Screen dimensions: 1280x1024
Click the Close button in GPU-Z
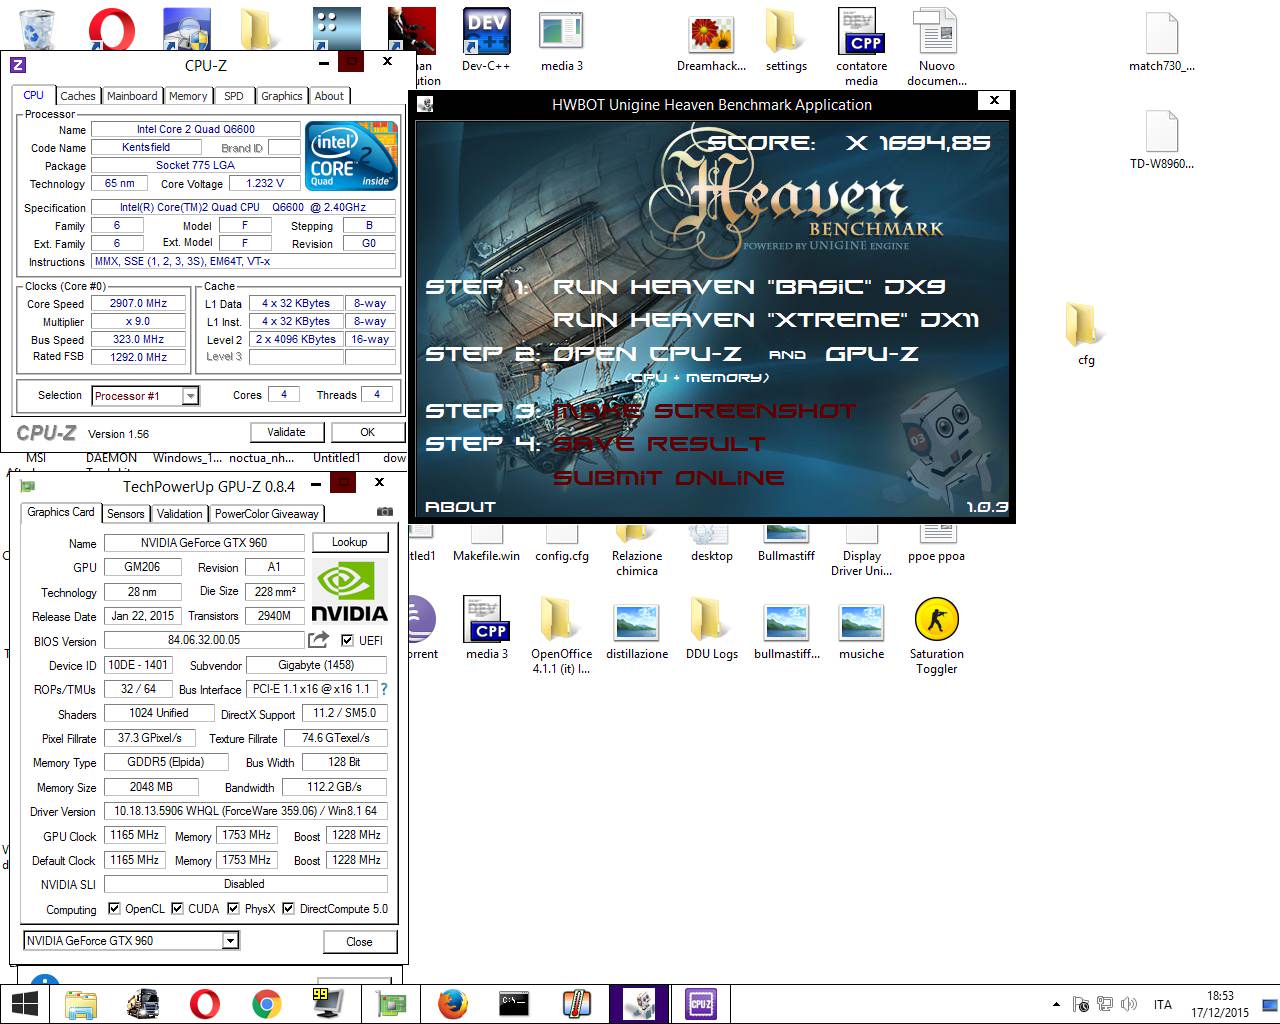coord(360,941)
